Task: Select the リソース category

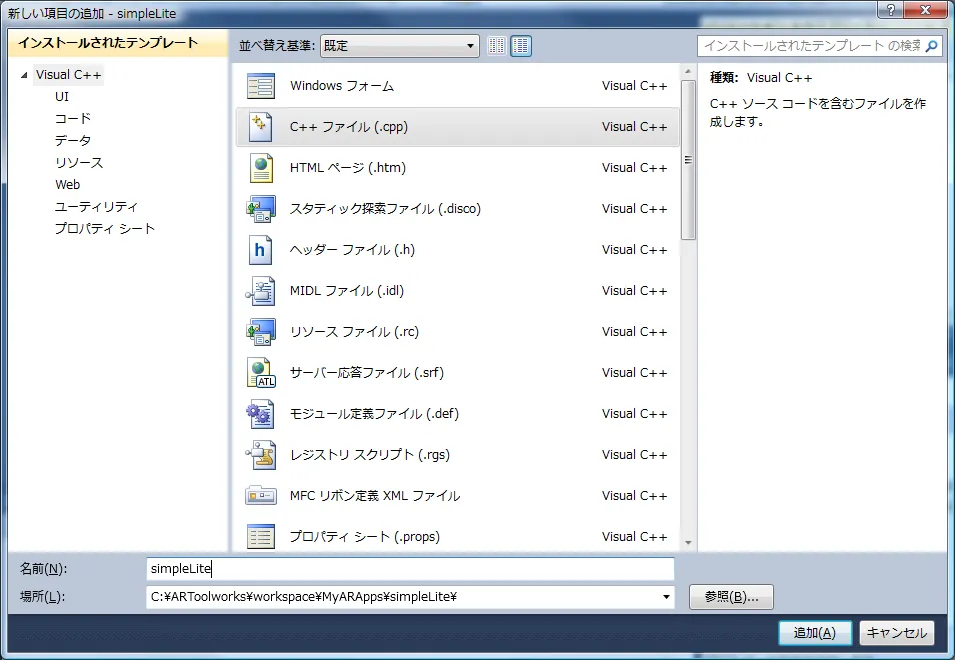Action: (x=79, y=163)
